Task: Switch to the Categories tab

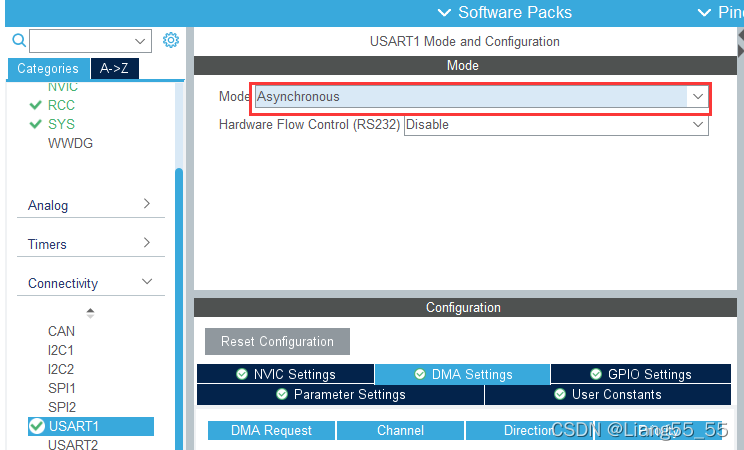Action: (x=48, y=68)
